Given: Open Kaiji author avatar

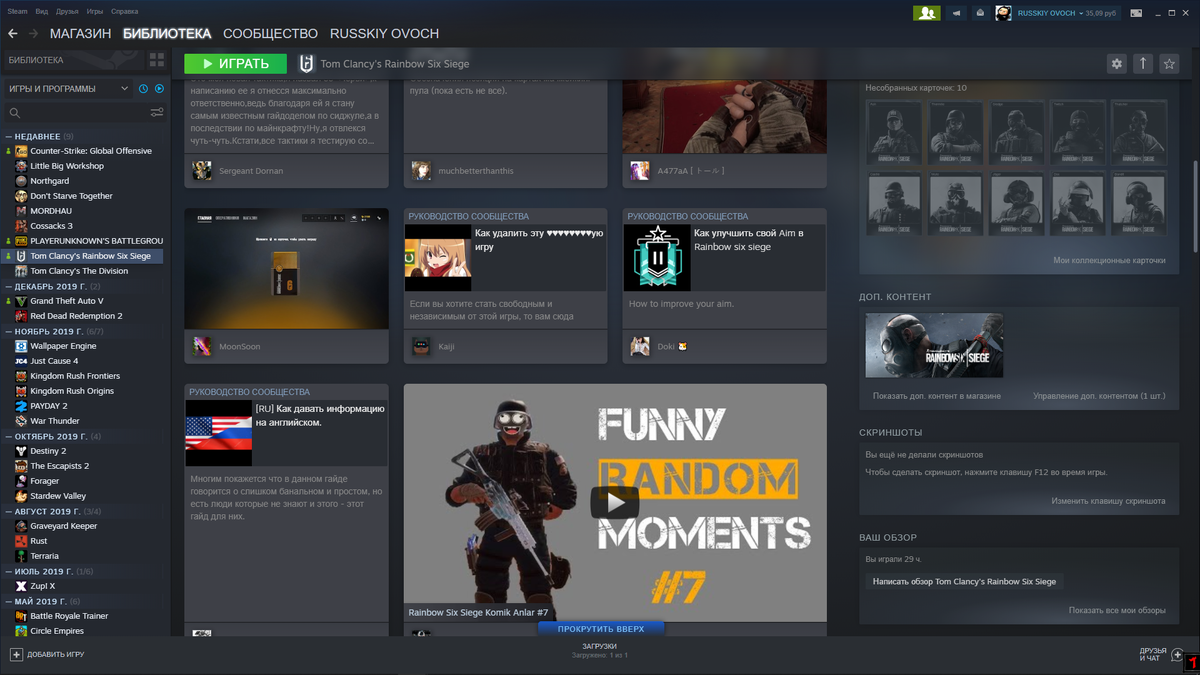Looking at the screenshot, I should click(x=421, y=346).
